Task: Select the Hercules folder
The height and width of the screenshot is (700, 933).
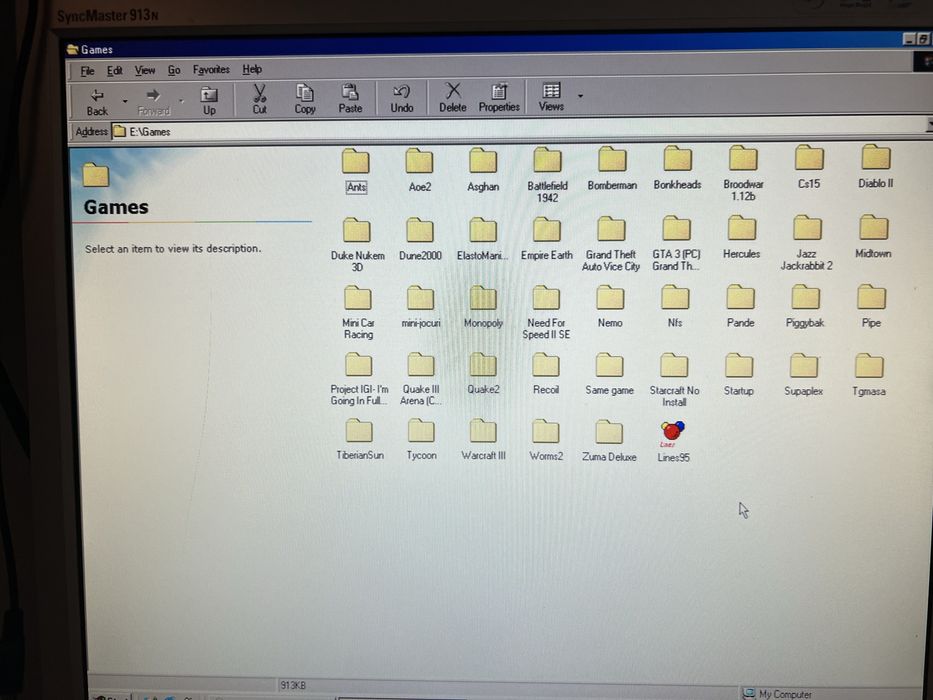Action: [741, 238]
